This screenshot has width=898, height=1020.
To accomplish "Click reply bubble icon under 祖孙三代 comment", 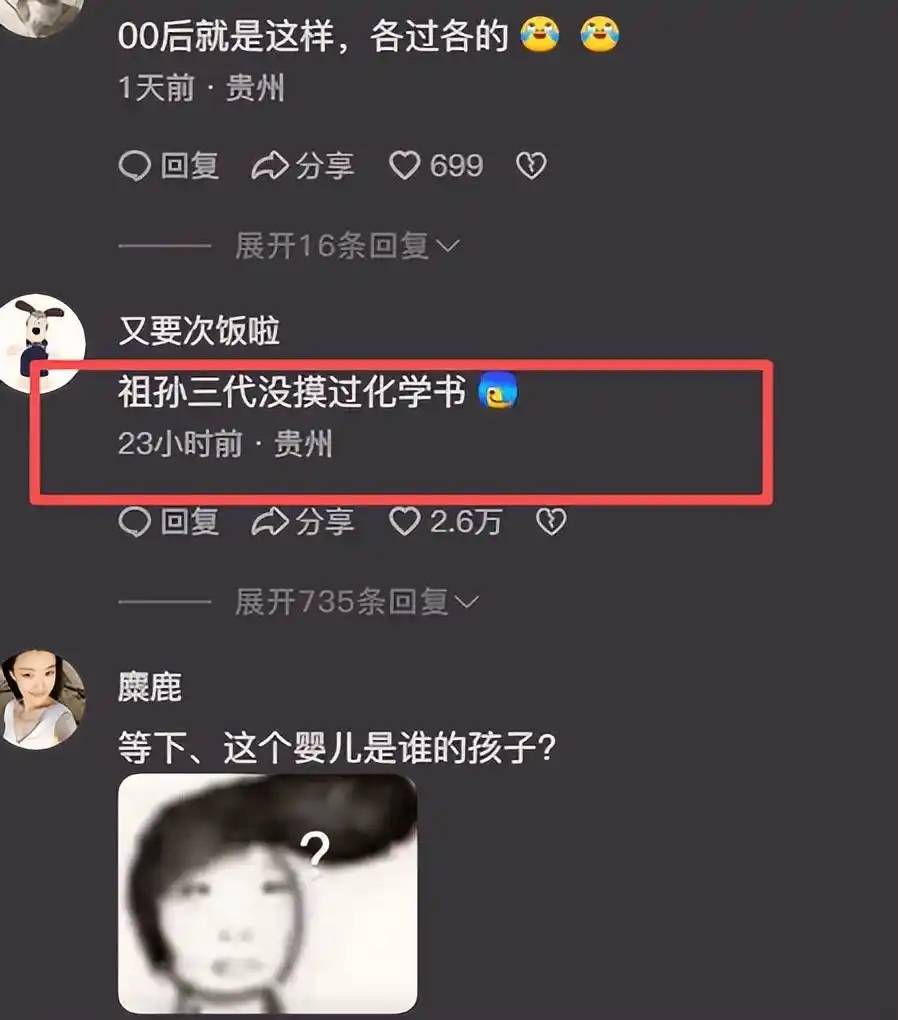I will point(135,521).
